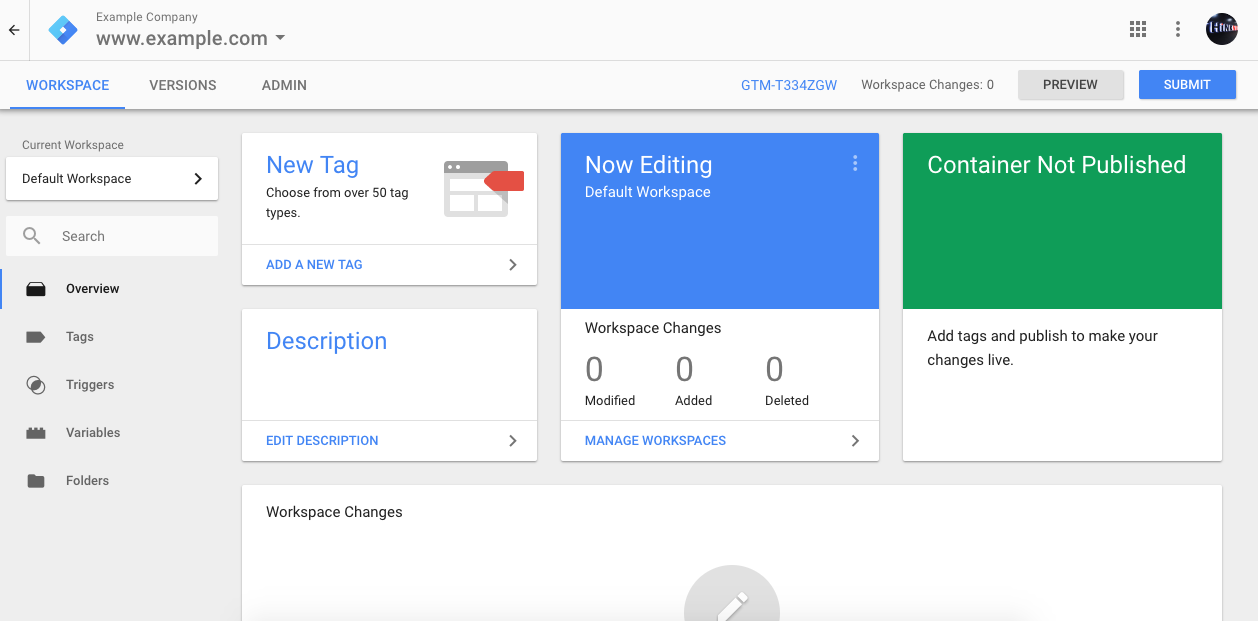Viewport: 1258px width, 621px height.
Task: Click the chevron beside Manage Workspaces
Action: click(x=855, y=441)
